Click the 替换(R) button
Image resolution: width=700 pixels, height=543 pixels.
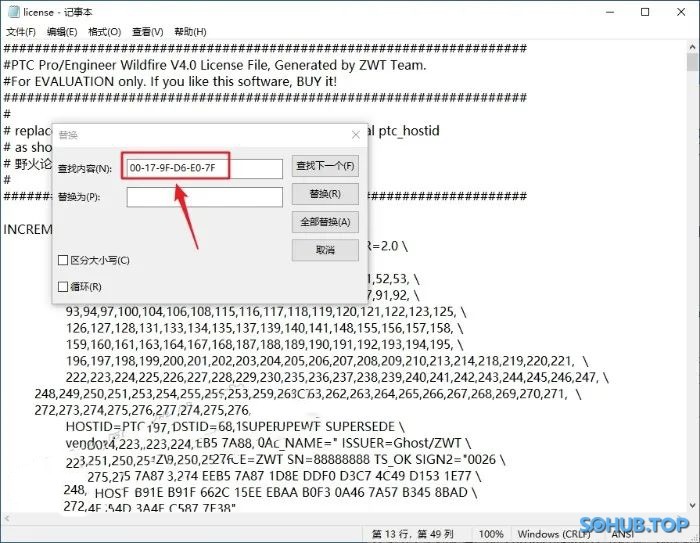point(325,194)
